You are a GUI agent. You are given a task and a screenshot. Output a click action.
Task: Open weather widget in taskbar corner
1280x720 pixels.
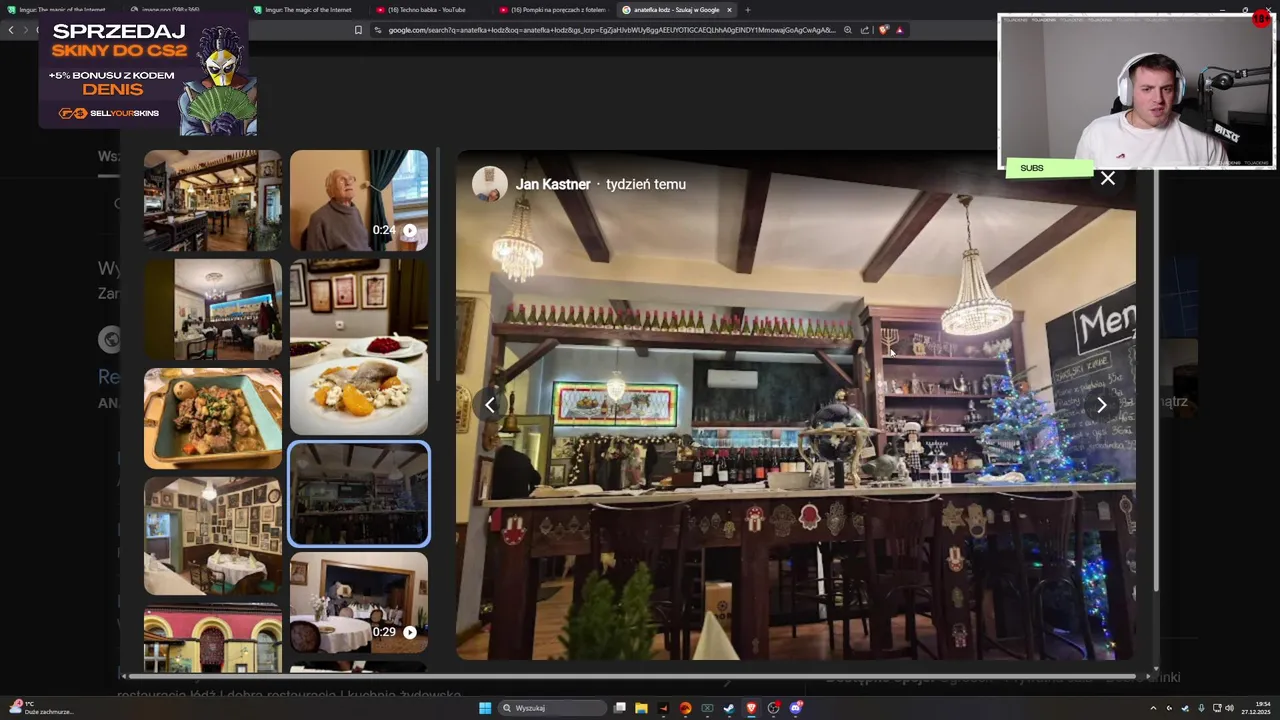tap(40, 708)
